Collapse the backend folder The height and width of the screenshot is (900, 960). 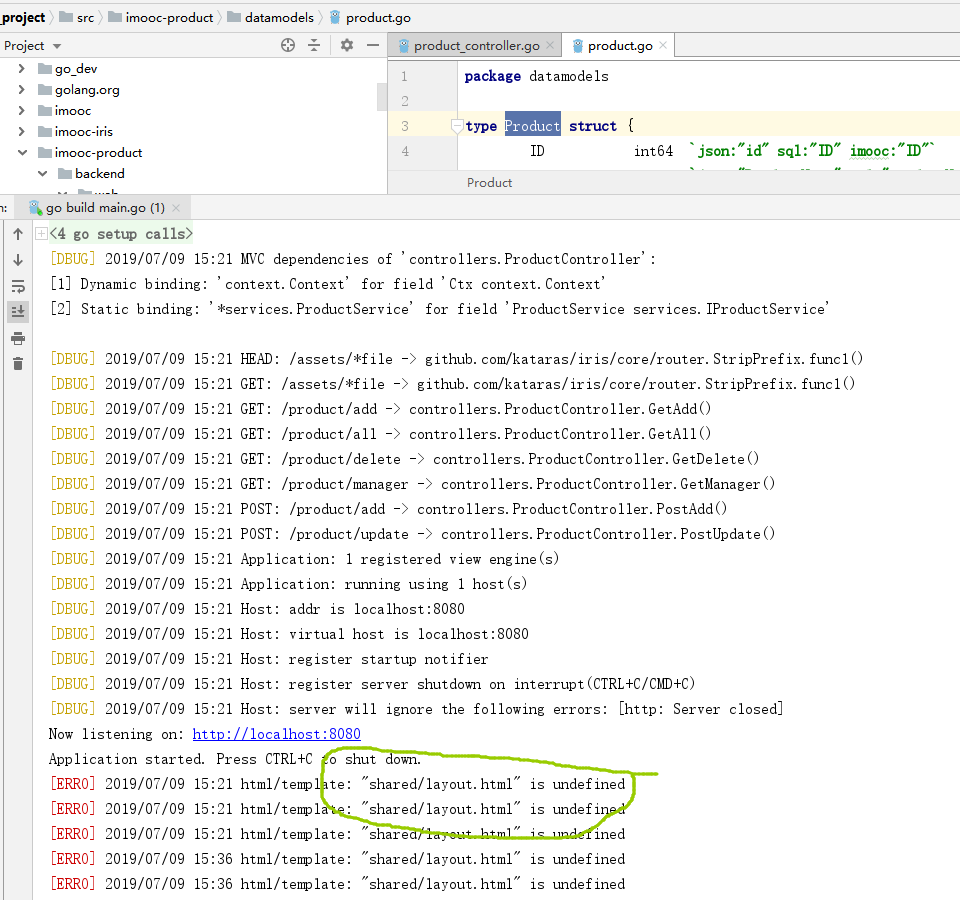point(42,173)
